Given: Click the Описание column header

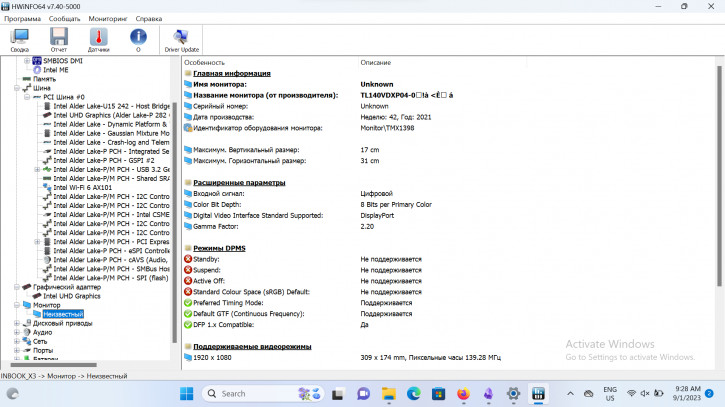Looking at the screenshot, I should [375, 62].
